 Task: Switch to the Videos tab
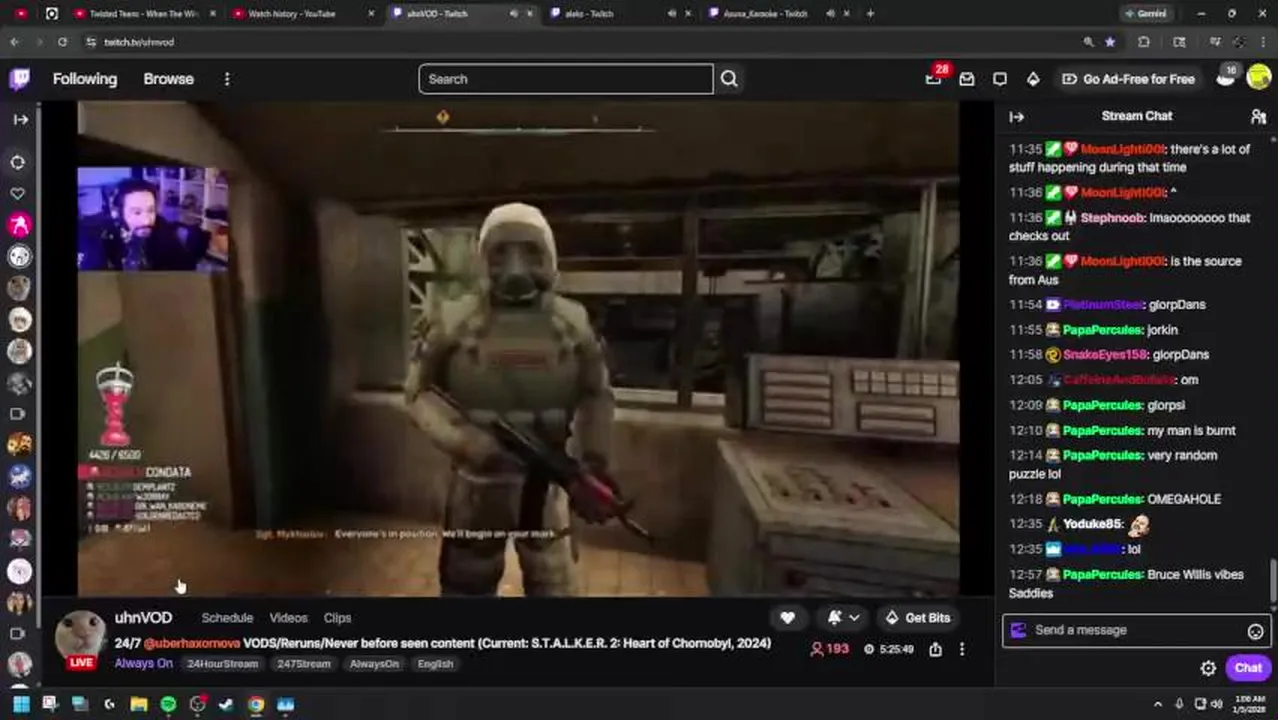coord(288,618)
